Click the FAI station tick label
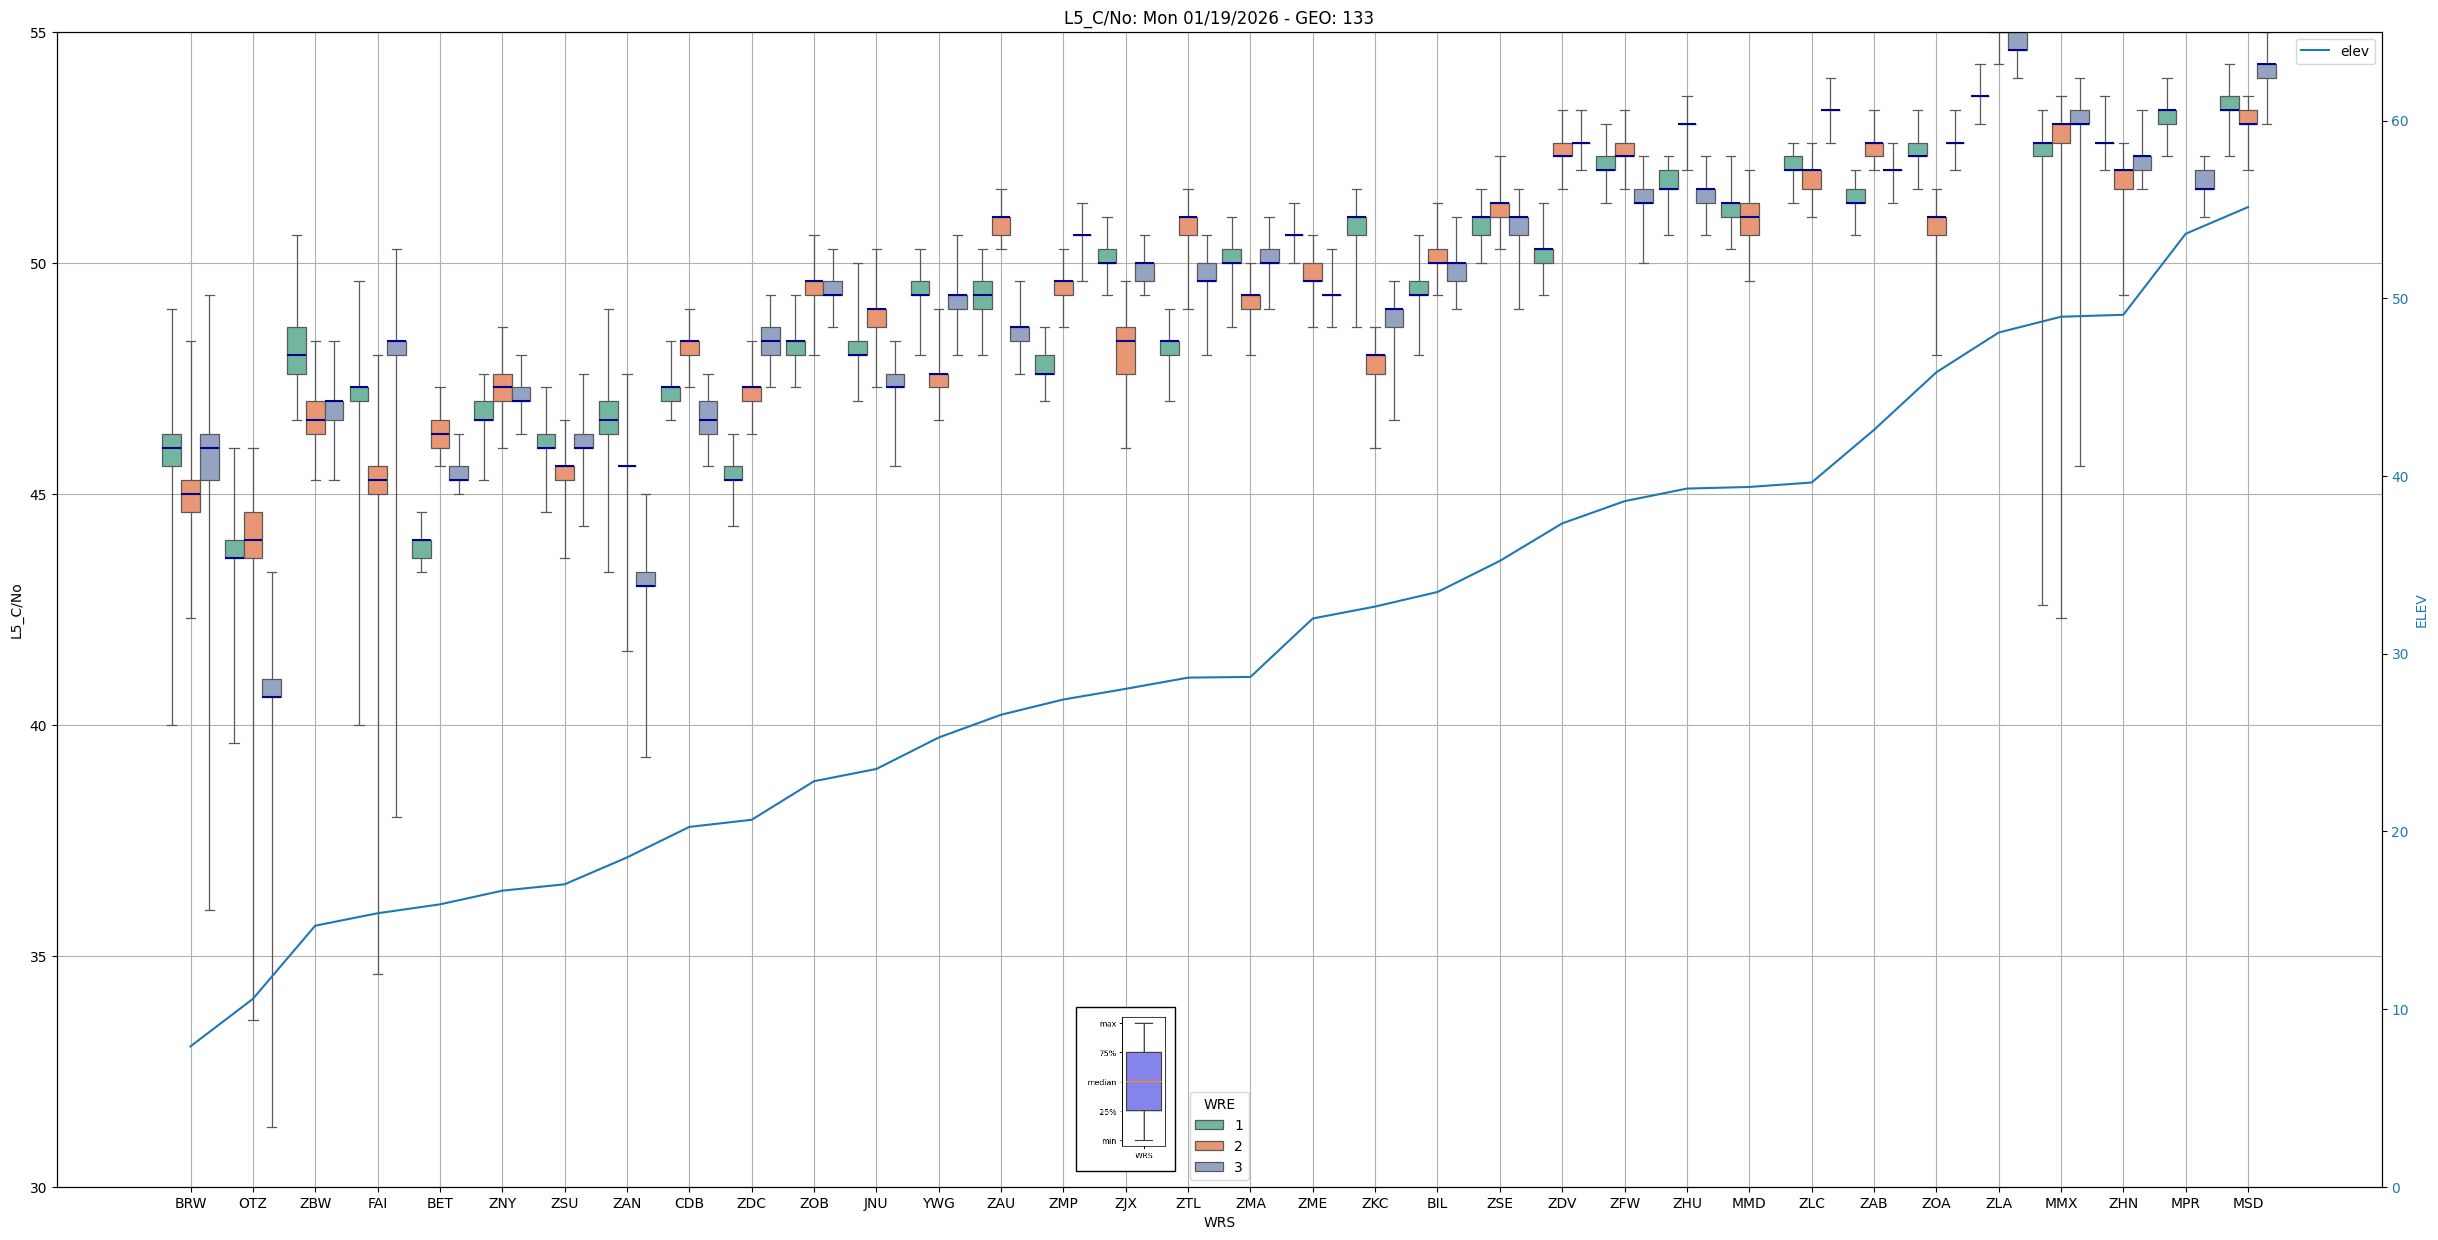The height and width of the screenshot is (1240, 2438). pos(377,1203)
